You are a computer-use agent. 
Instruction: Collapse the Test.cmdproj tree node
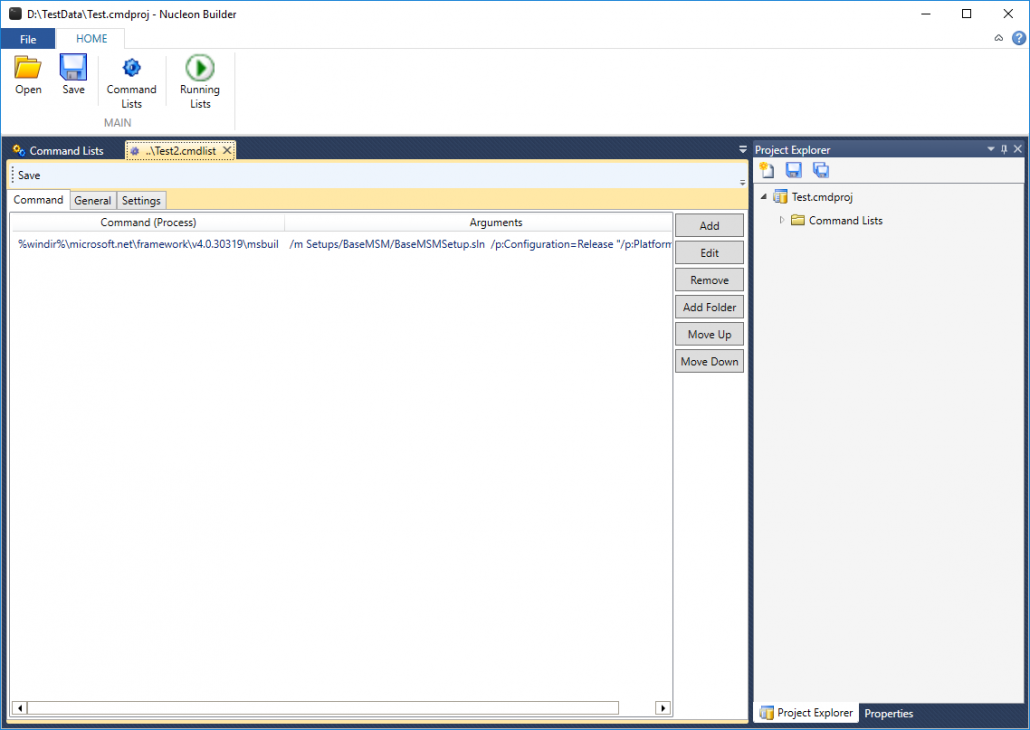[x=763, y=197]
